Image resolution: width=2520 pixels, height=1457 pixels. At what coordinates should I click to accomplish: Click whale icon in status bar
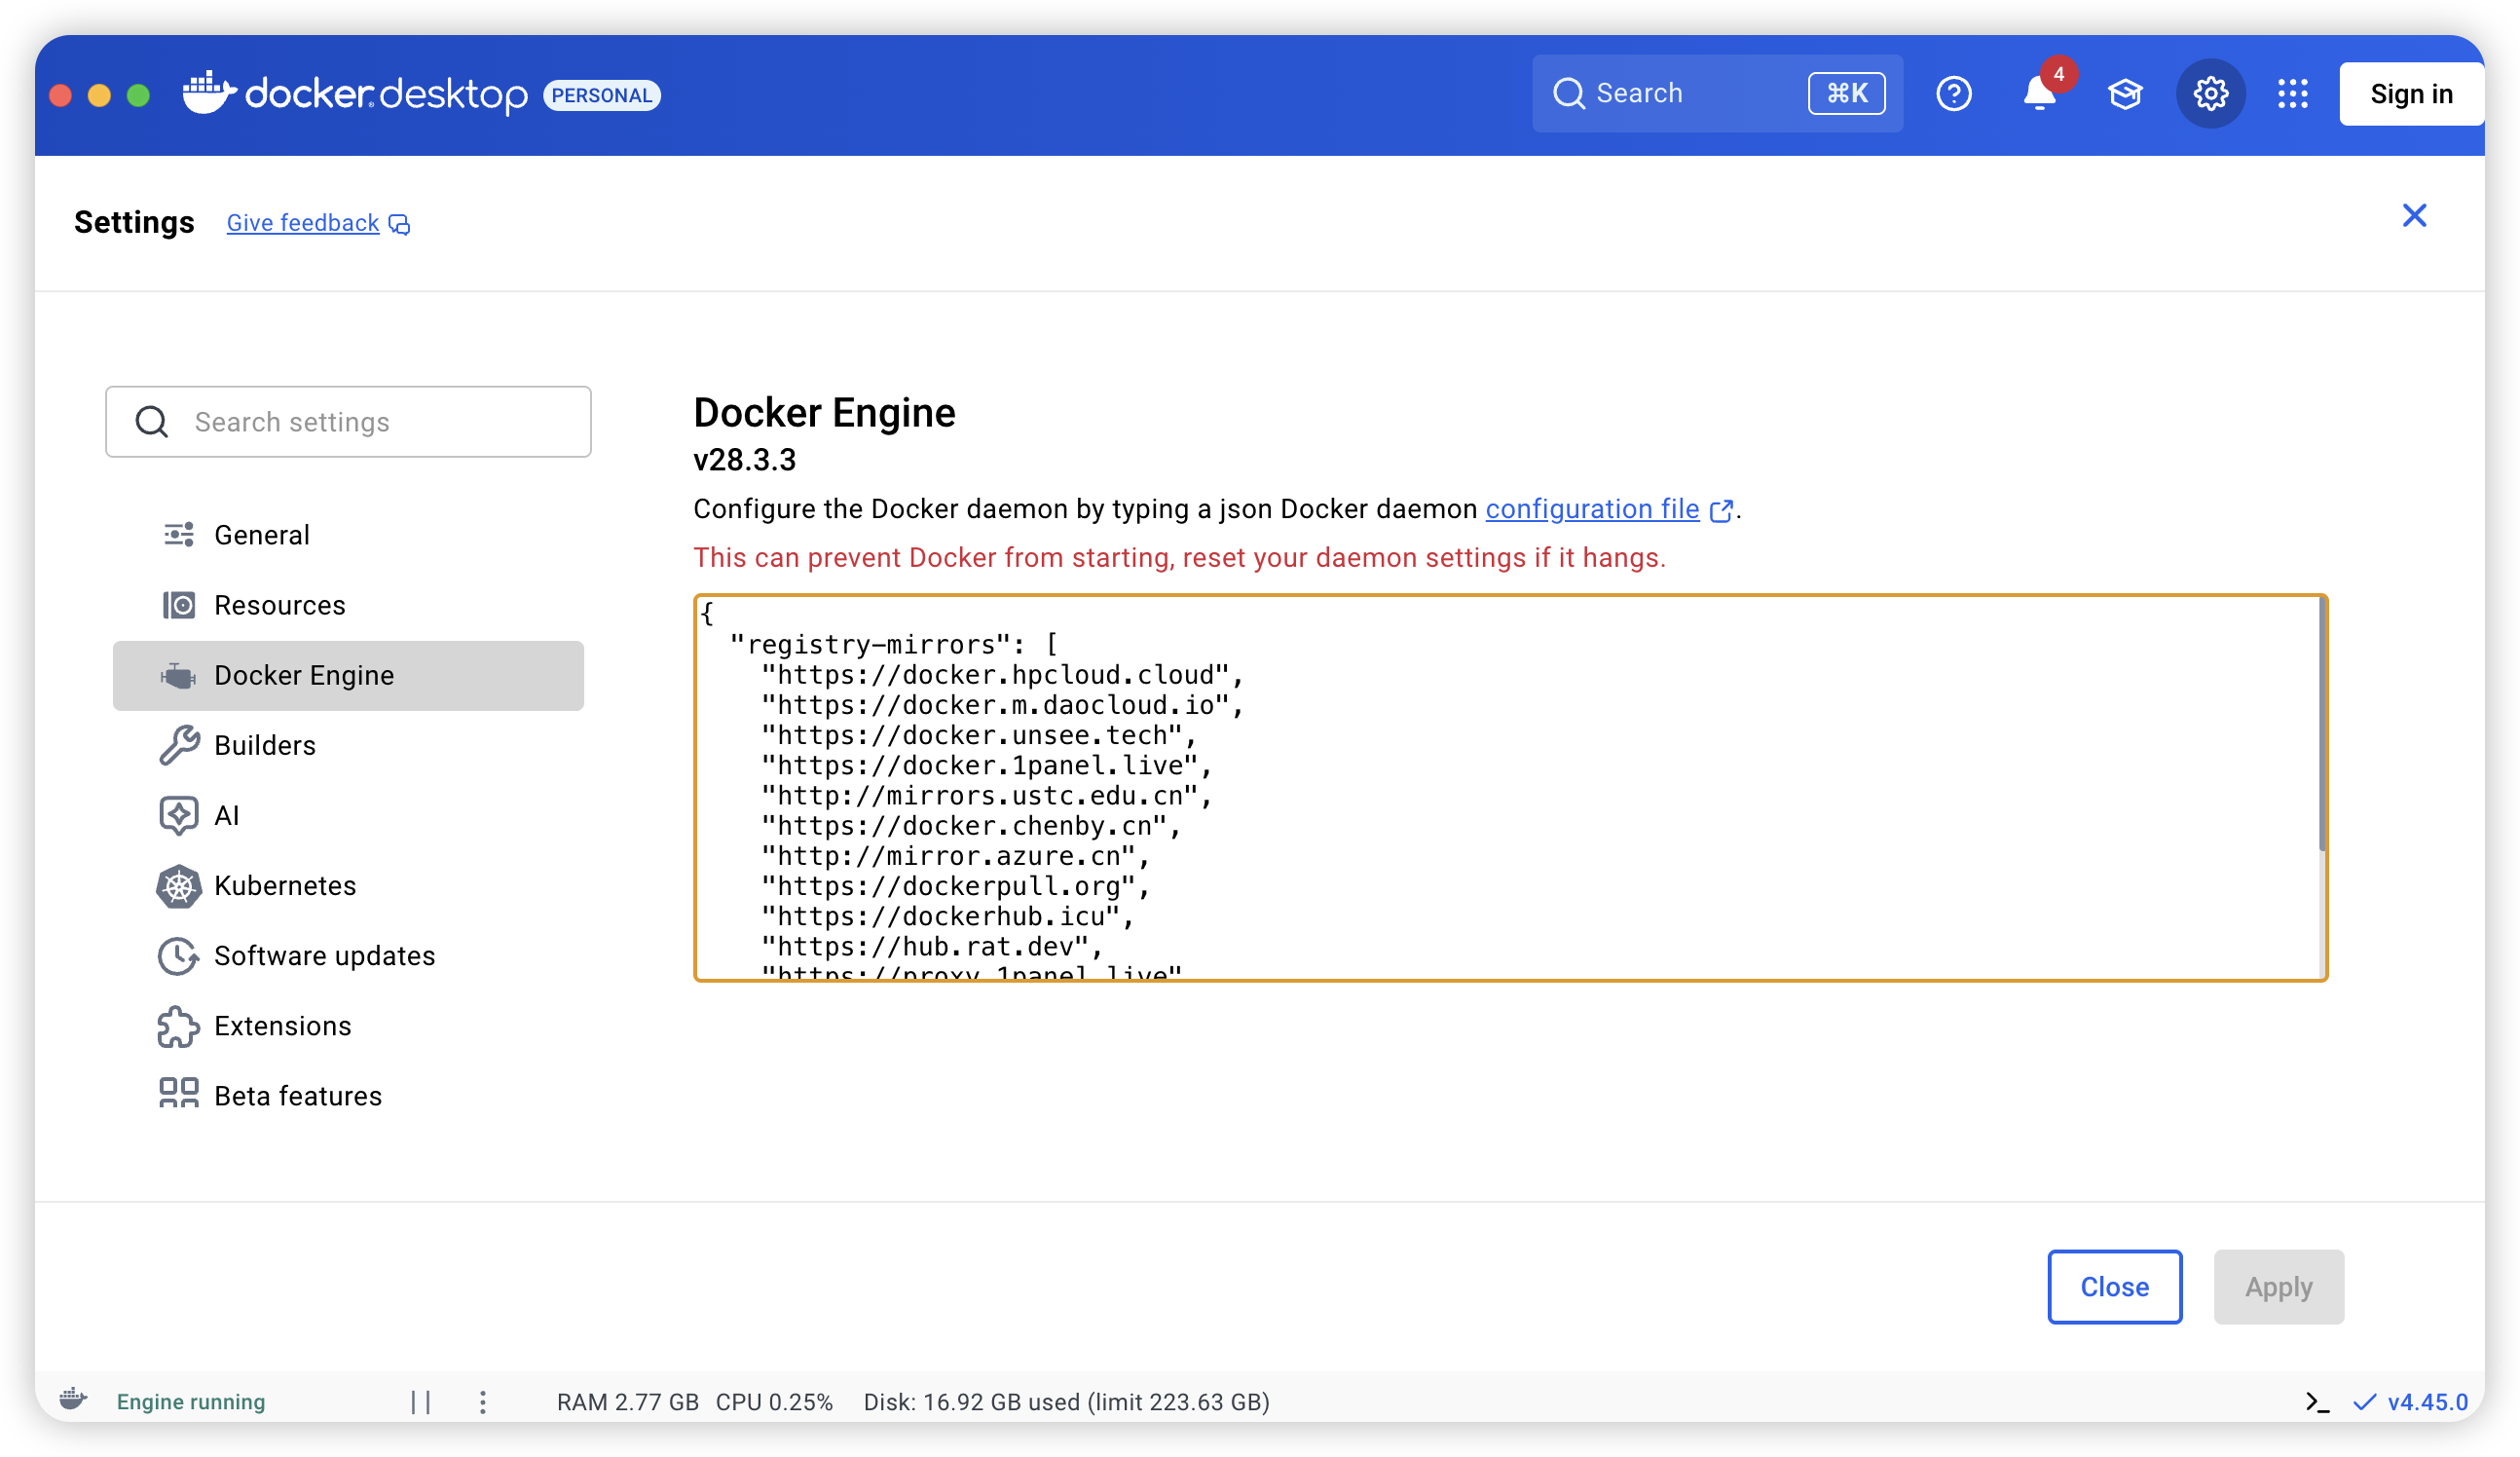[73, 1400]
